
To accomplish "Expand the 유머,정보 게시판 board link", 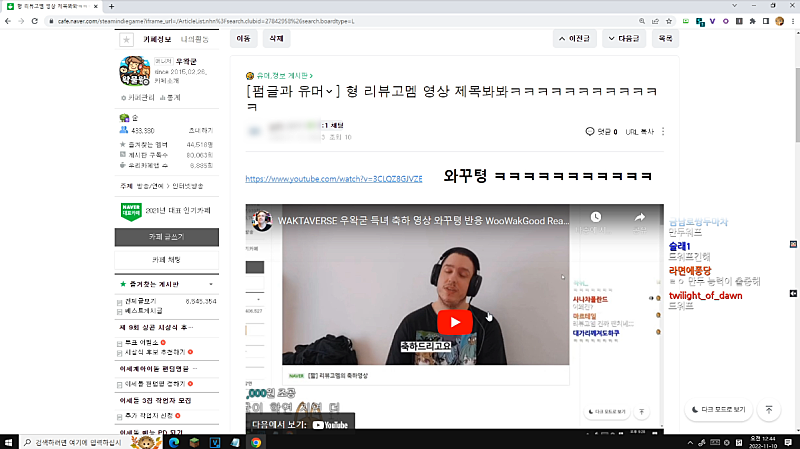I will click(x=283, y=75).
